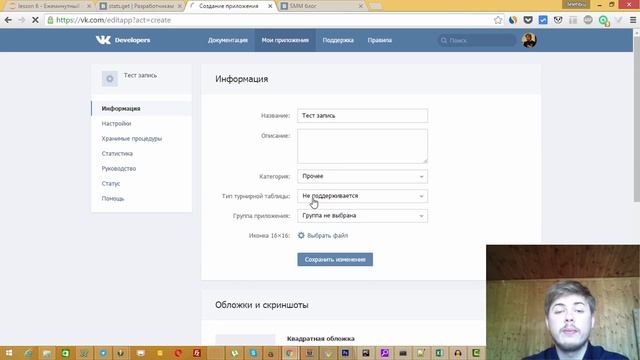Open the Chrome hamburger menu

(633, 20)
